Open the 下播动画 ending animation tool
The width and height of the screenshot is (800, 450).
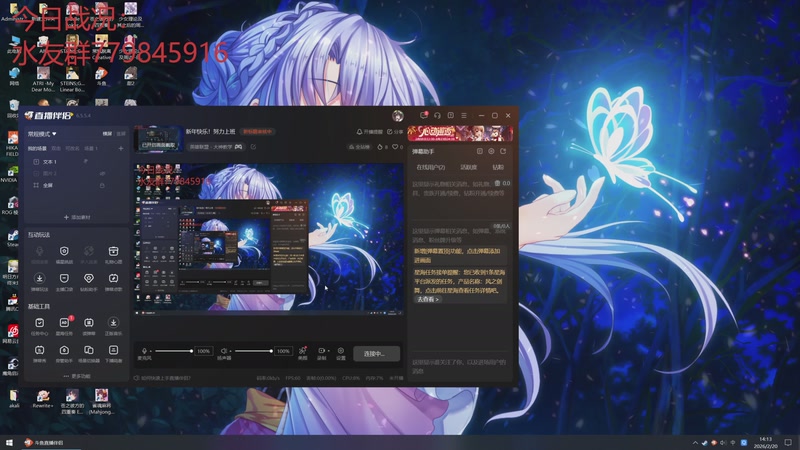[x=113, y=353]
